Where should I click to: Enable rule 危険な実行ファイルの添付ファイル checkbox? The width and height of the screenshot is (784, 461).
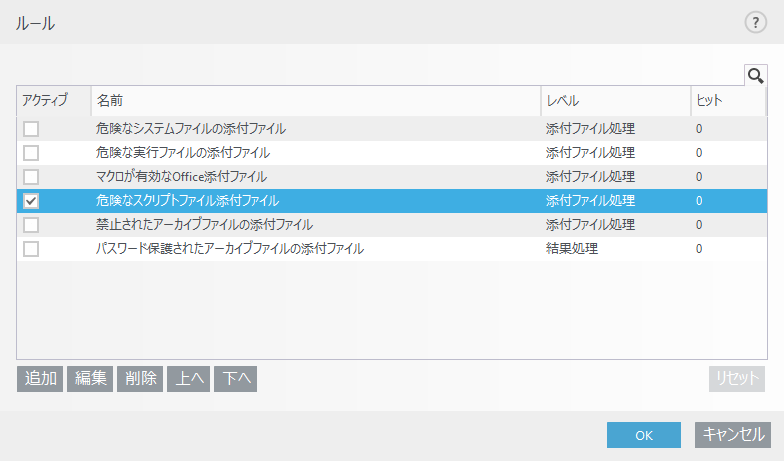tap(31, 153)
